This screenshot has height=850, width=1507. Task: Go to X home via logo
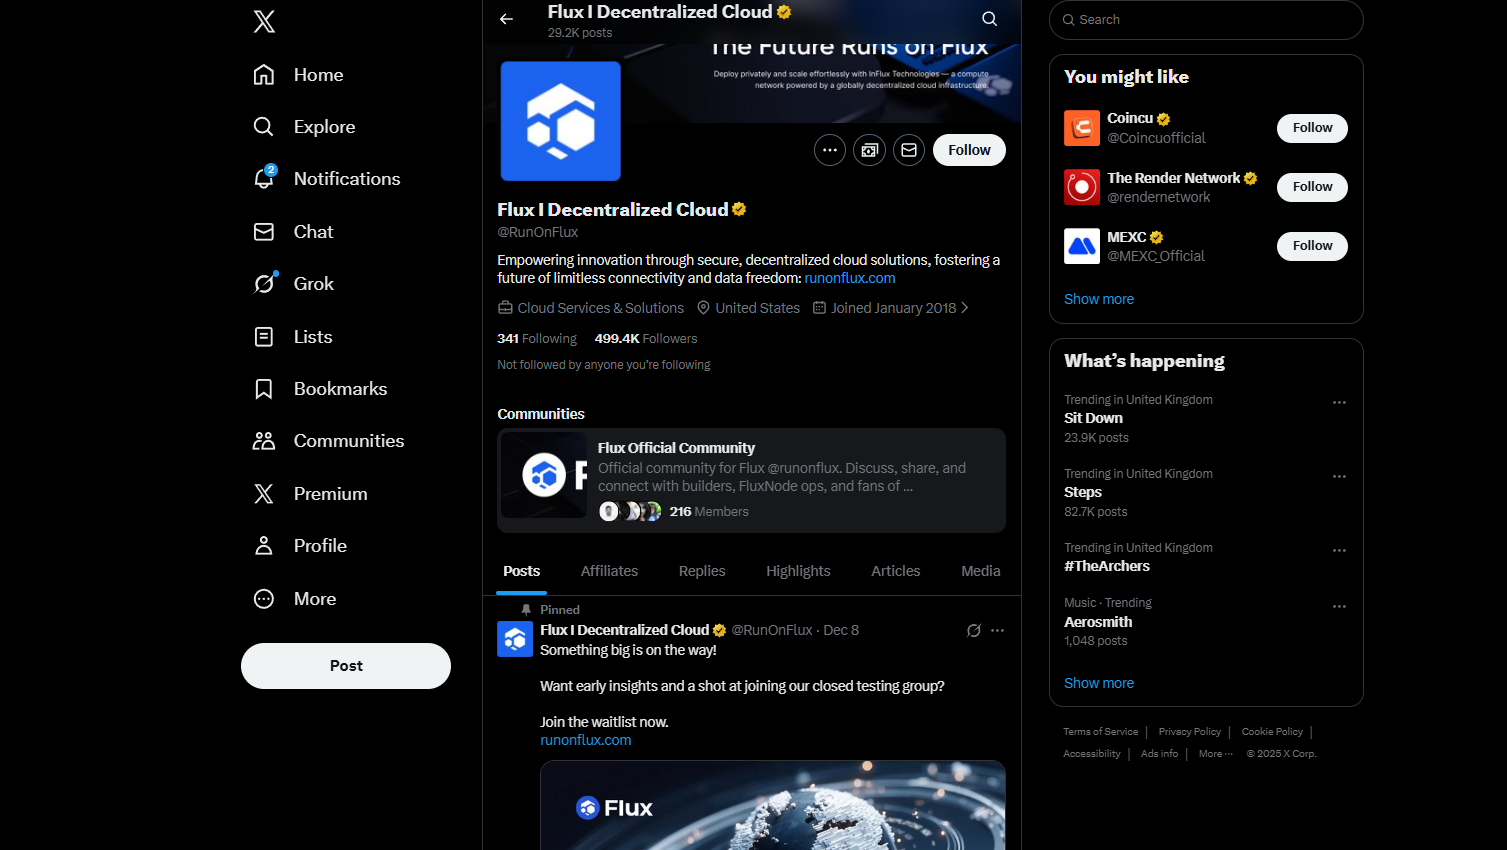tap(264, 22)
